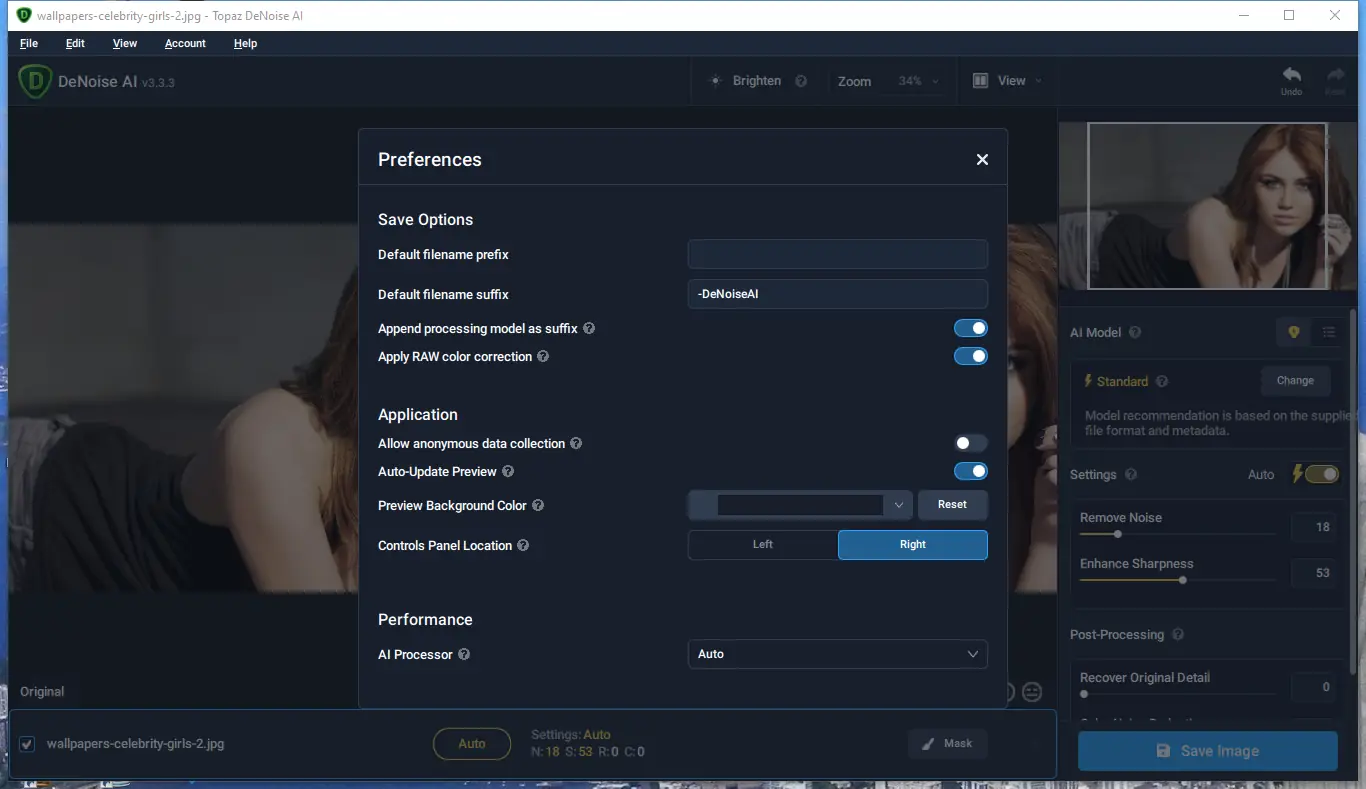Disable Append processing model as suffix
The height and width of the screenshot is (789, 1366).
coord(971,327)
